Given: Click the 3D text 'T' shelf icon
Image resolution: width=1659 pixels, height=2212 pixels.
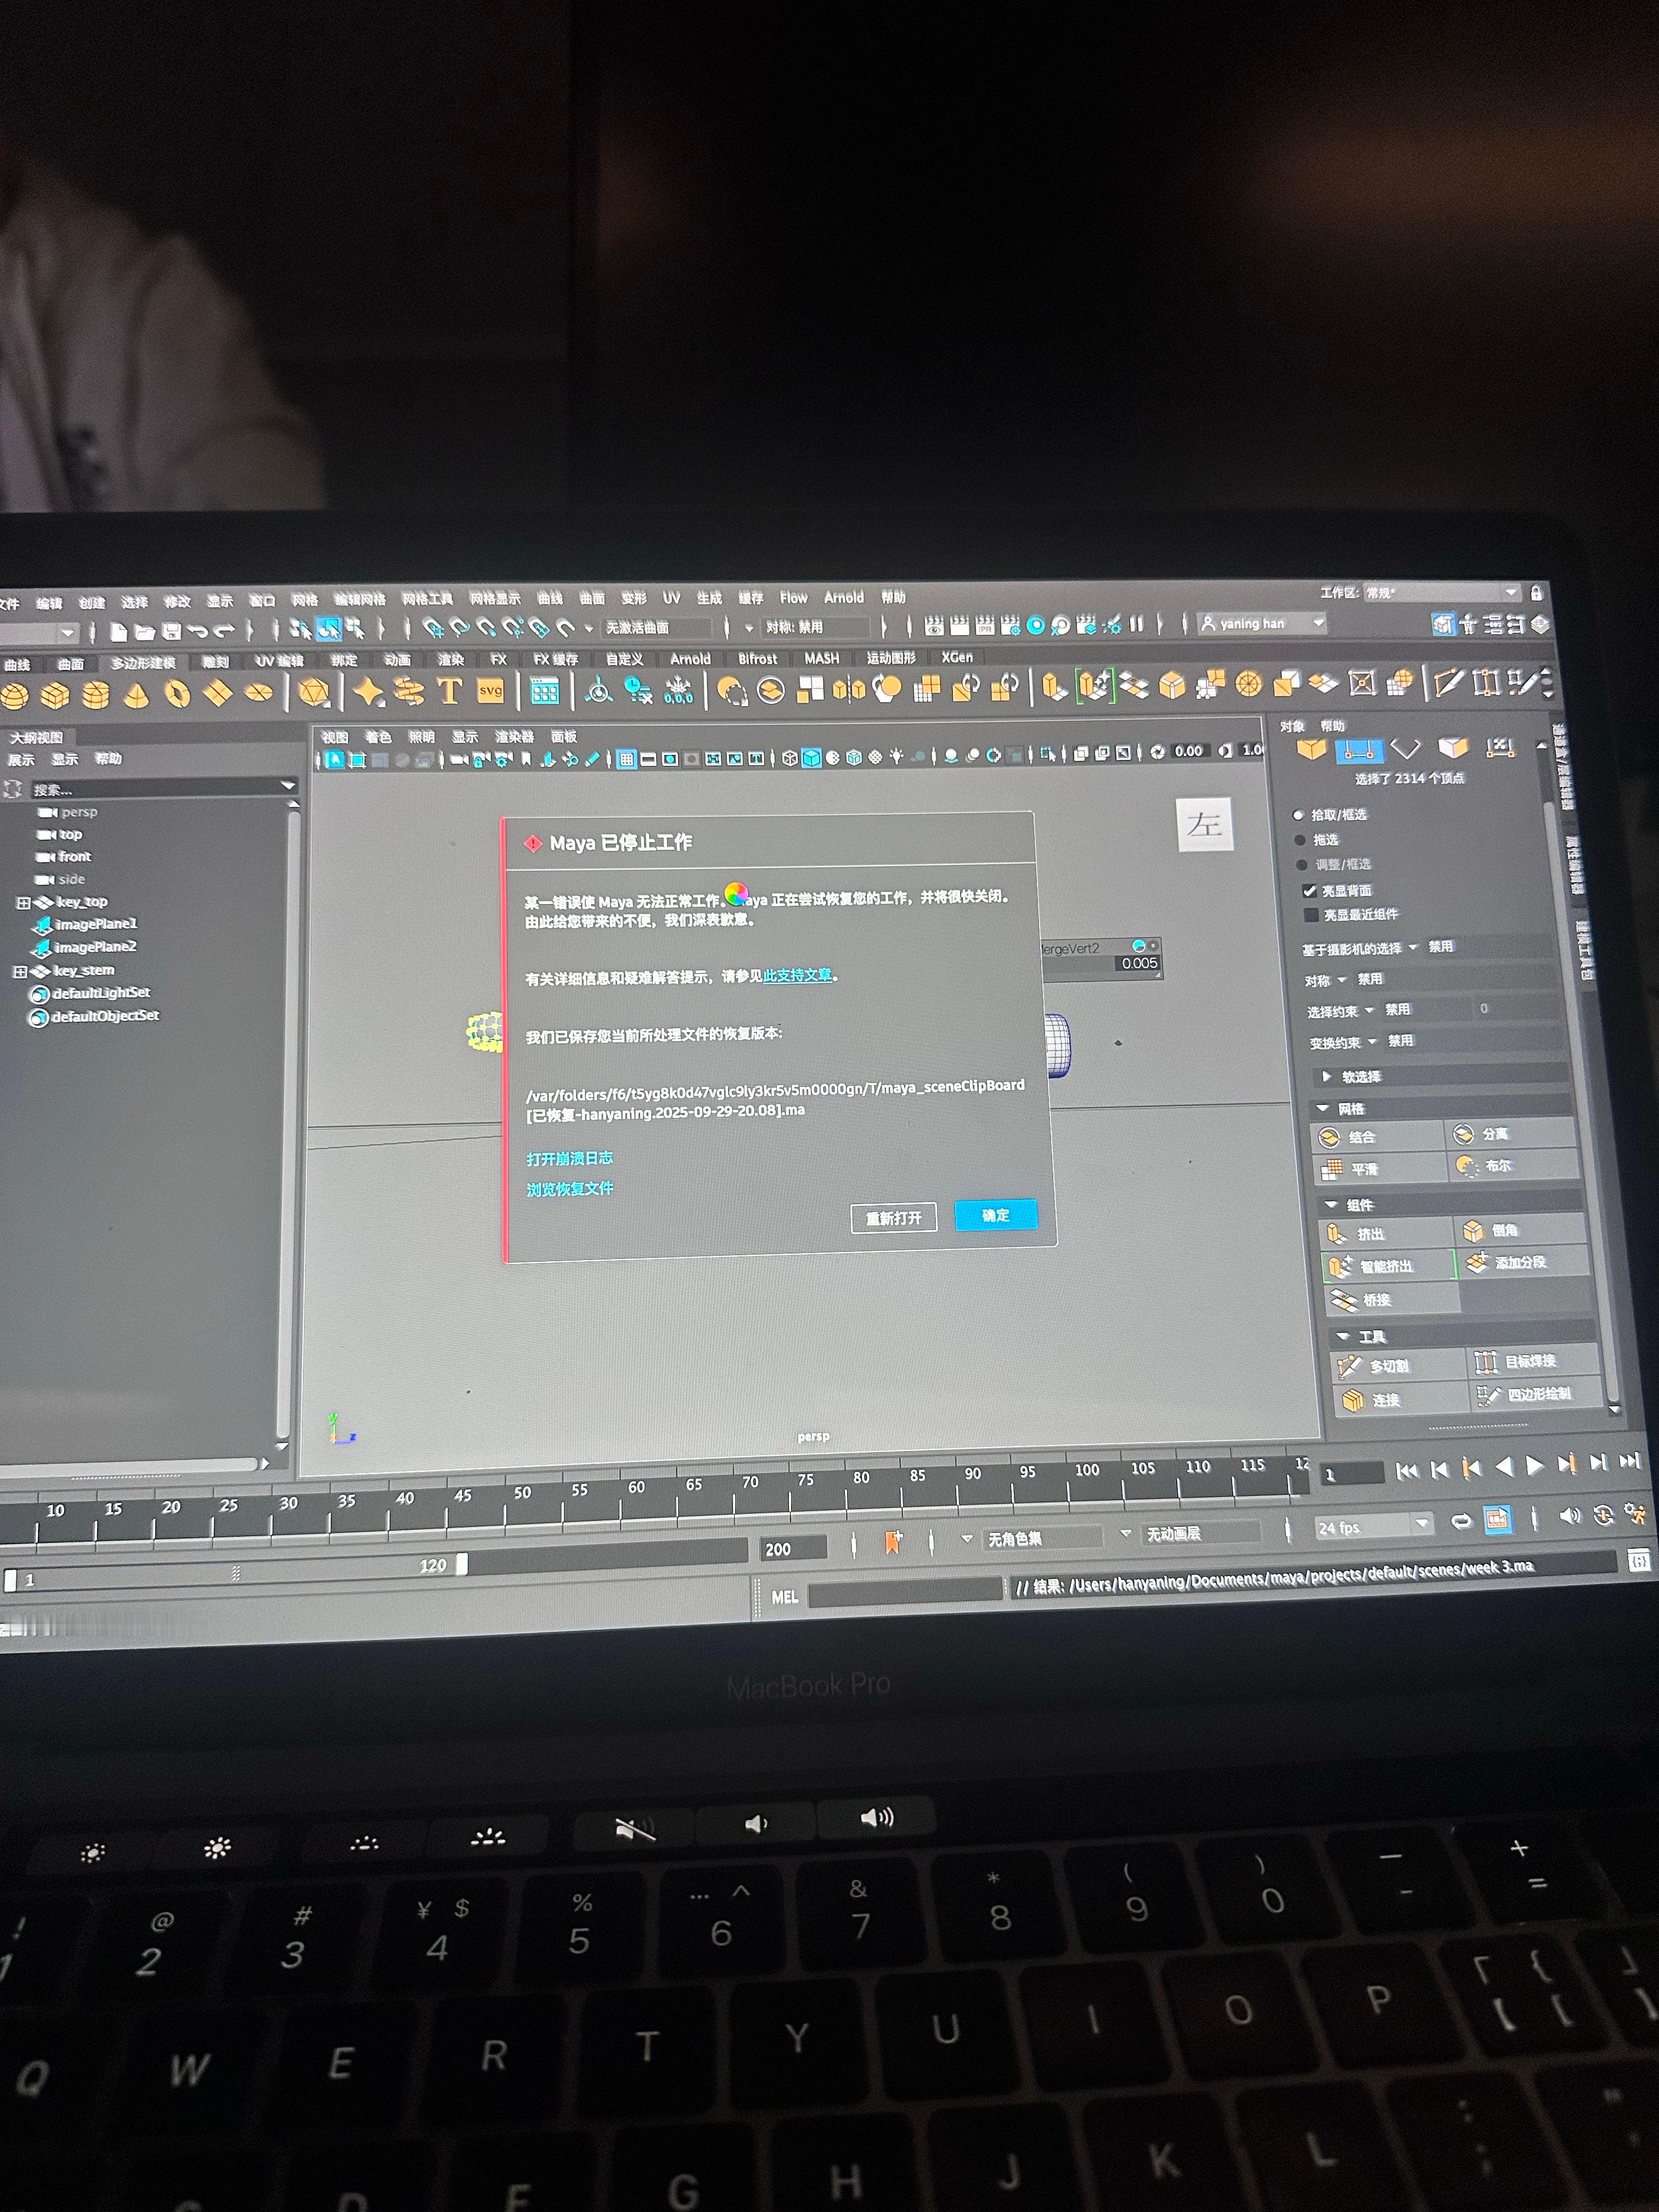Looking at the screenshot, I should pos(450,691).
